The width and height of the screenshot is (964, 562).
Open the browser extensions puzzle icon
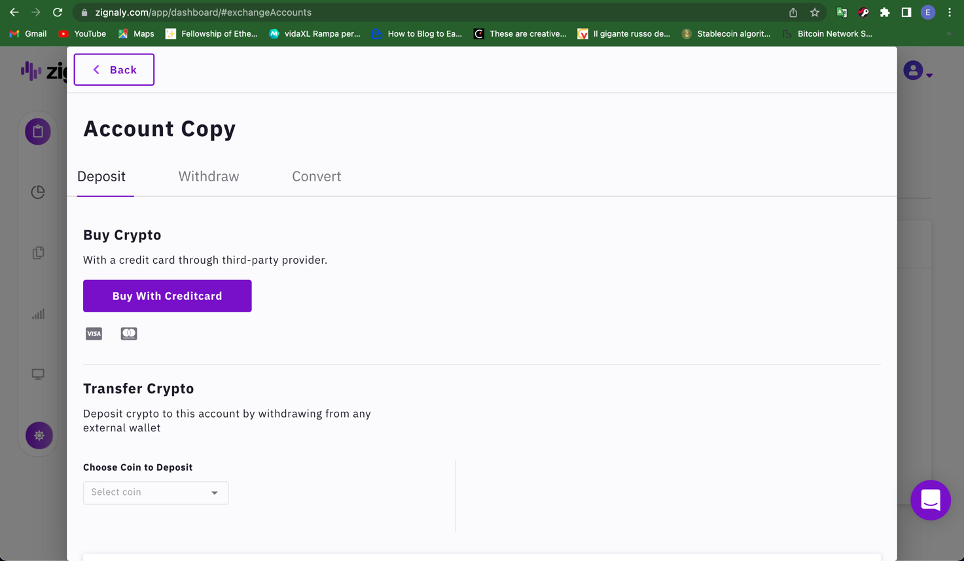click(885, 12)
